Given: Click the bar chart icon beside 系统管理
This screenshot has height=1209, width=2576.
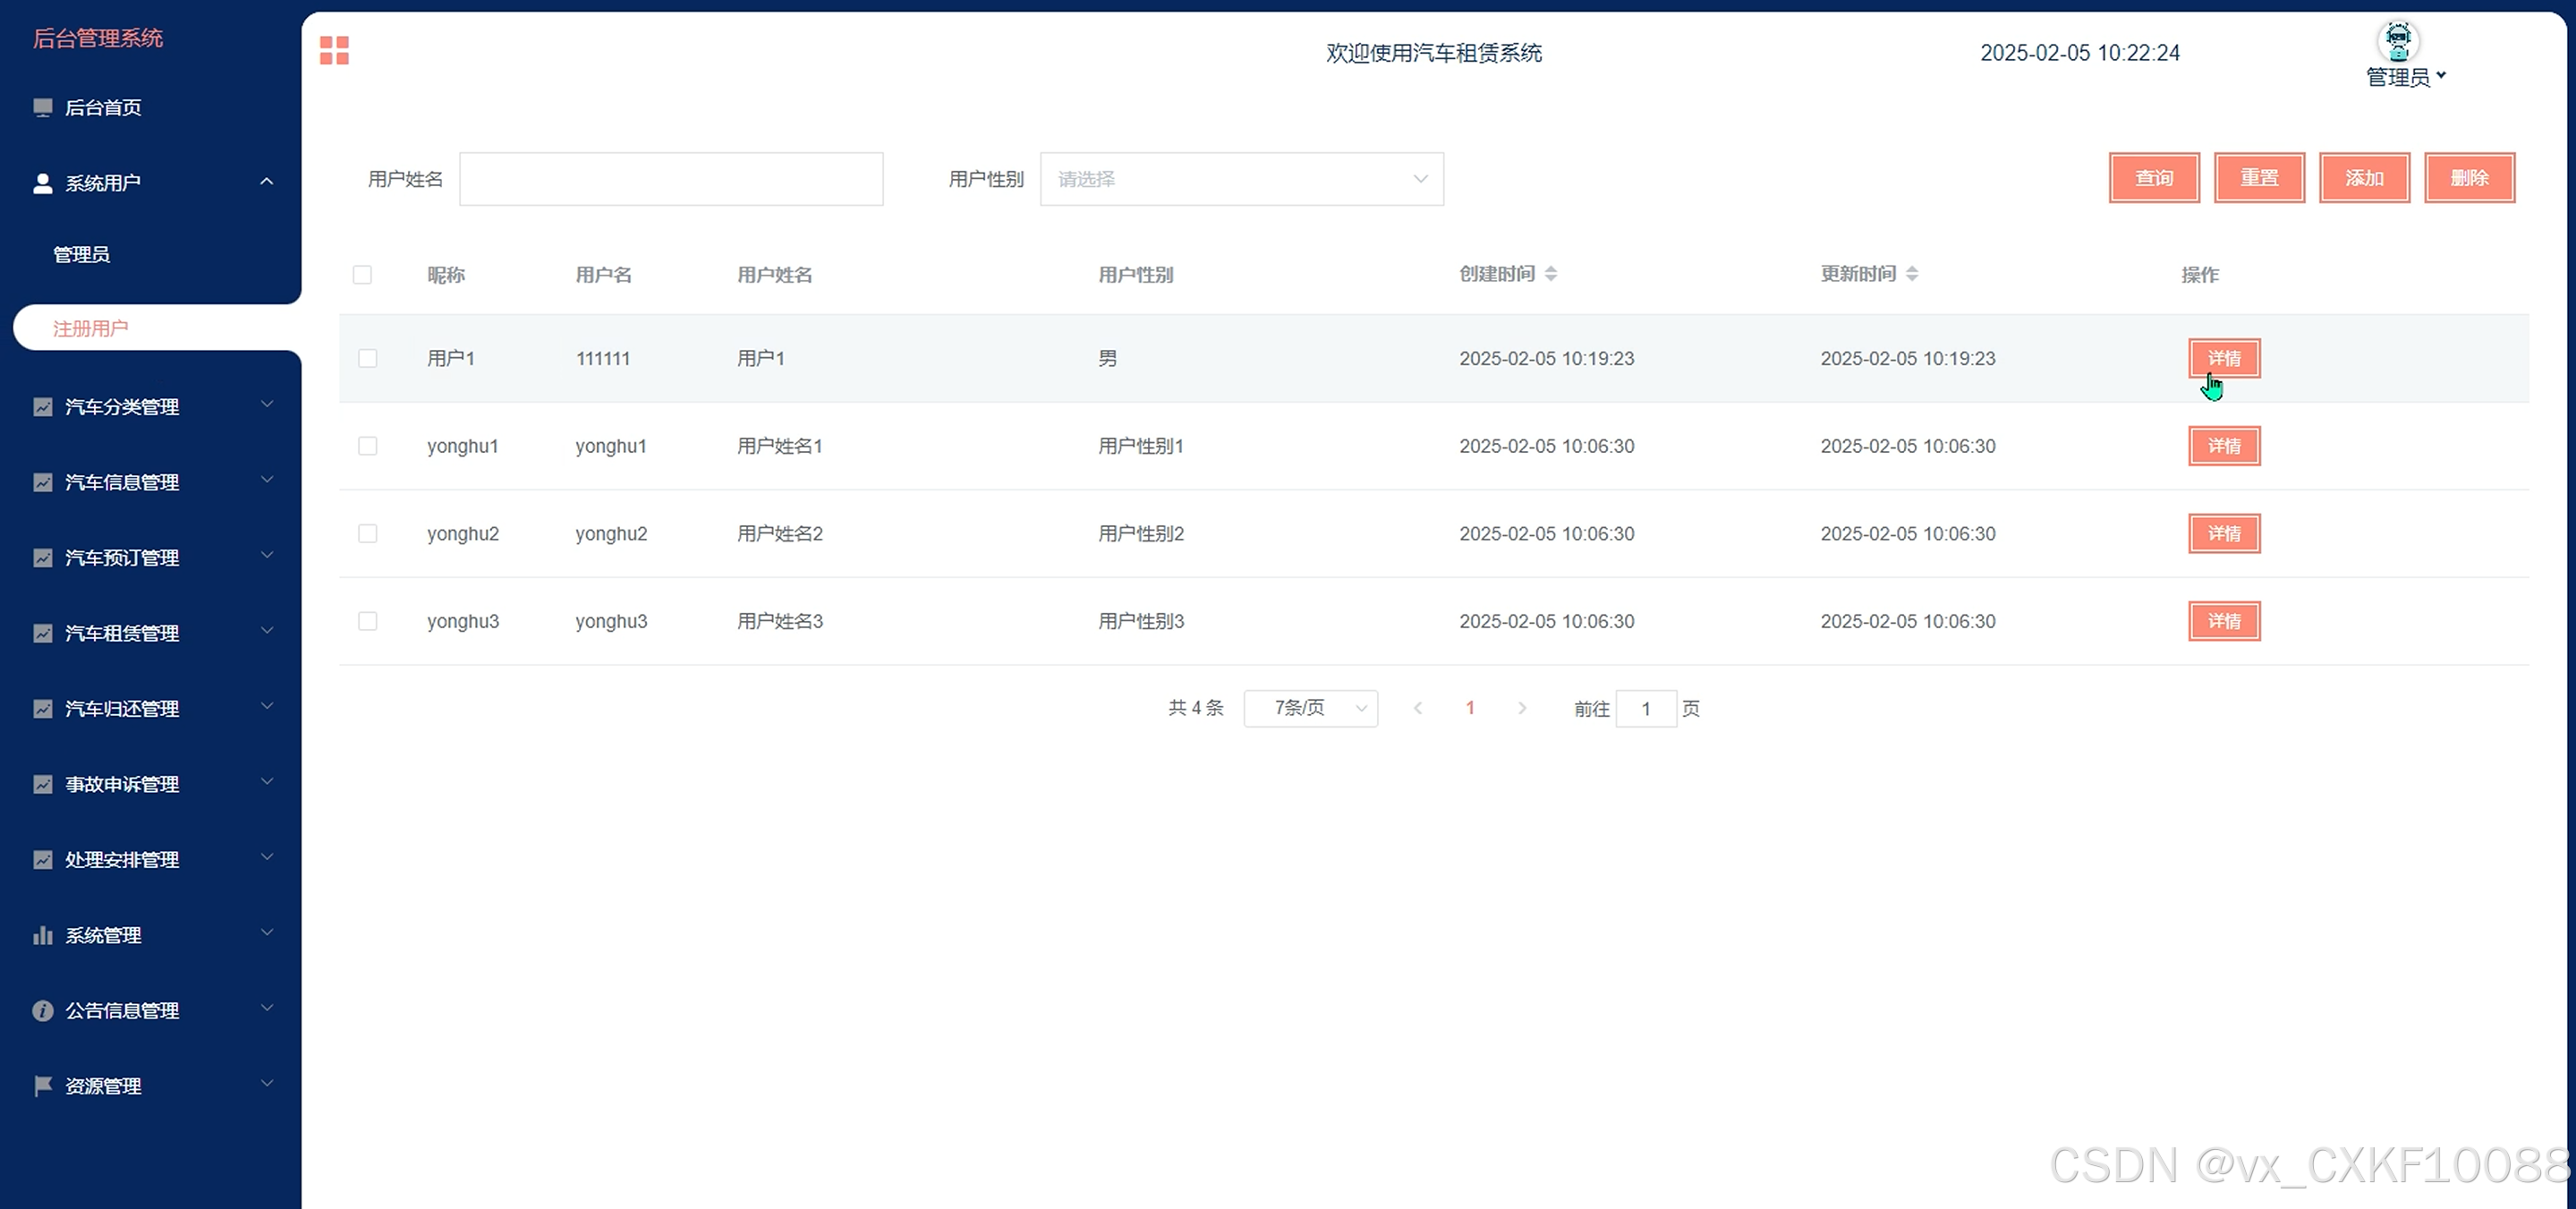Looking at the screenshot, I should pyautogui.click(x=42, y=935).
